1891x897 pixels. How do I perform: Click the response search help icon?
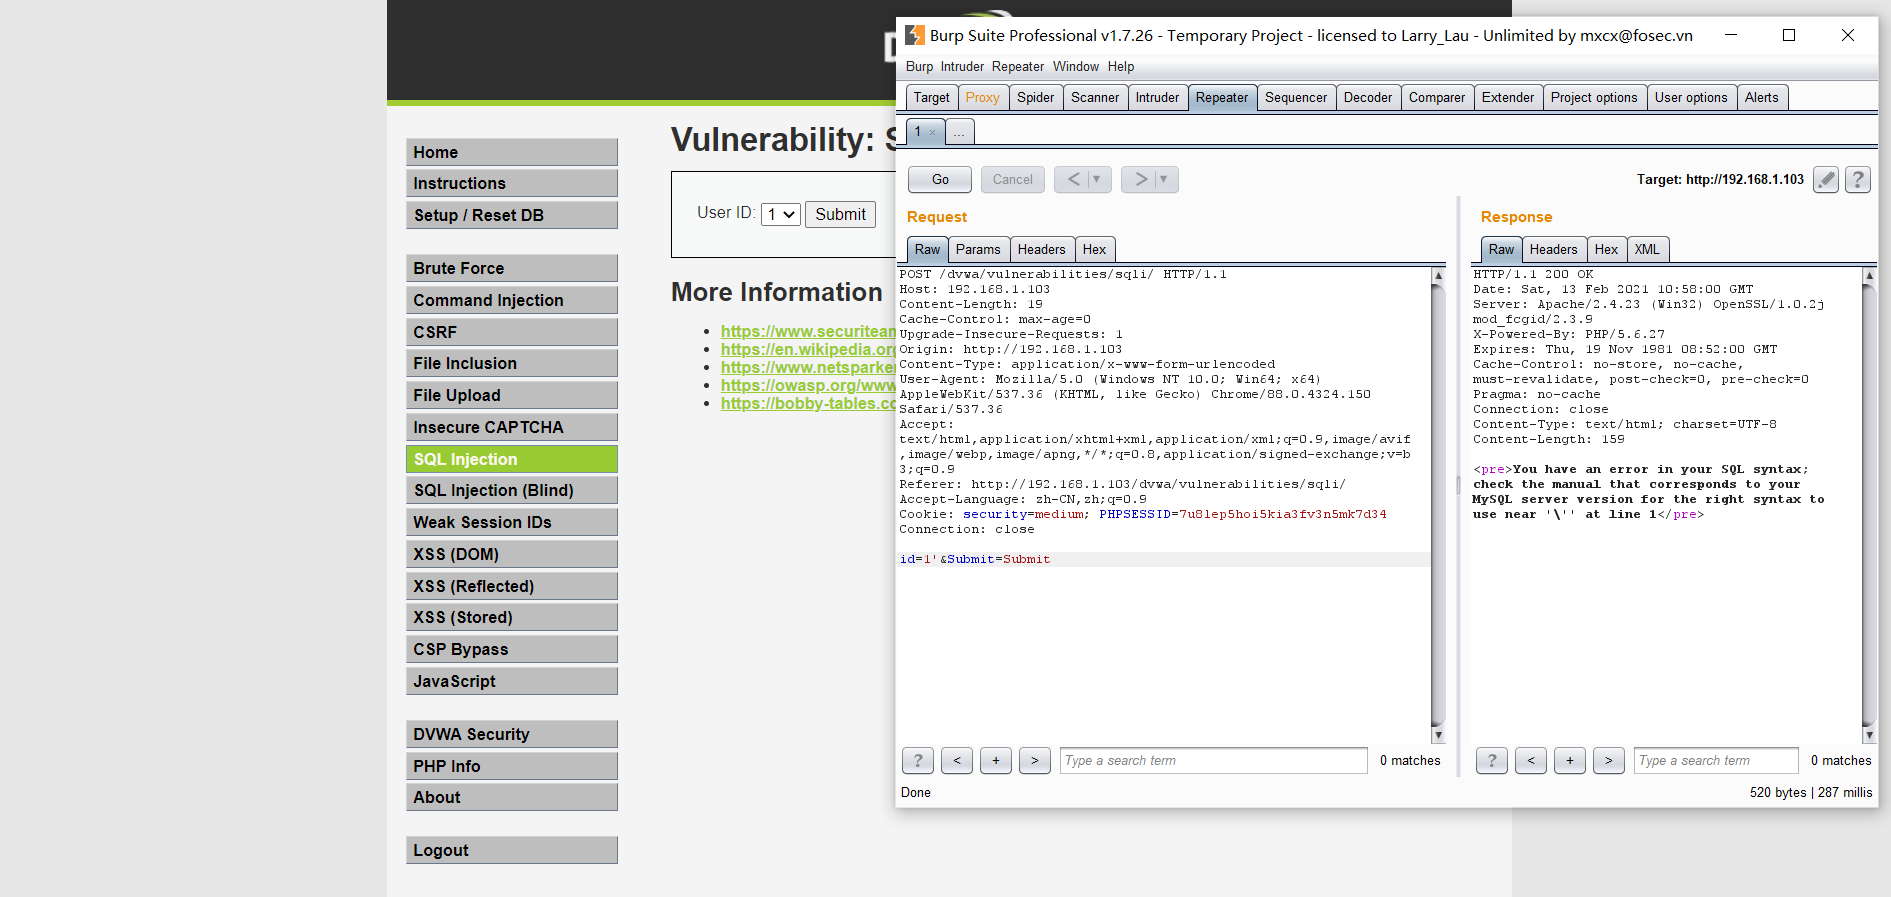click(x=1491, y=761)
